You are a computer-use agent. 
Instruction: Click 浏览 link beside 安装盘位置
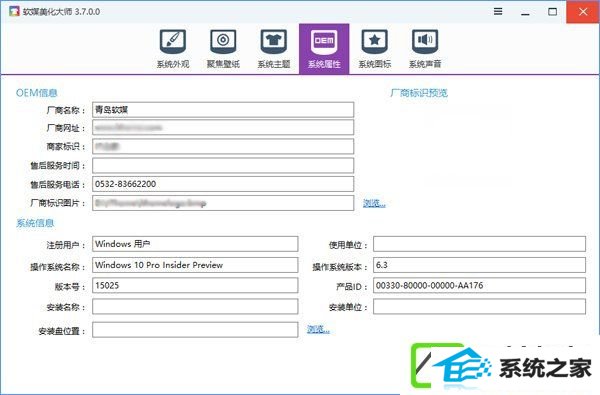(x=318, y=329)
